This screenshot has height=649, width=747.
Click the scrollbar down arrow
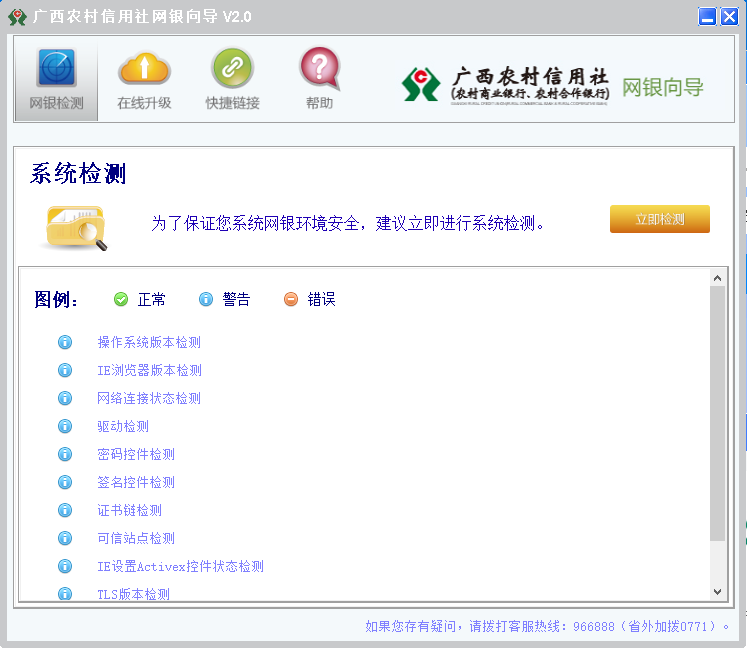click(717, 591)
